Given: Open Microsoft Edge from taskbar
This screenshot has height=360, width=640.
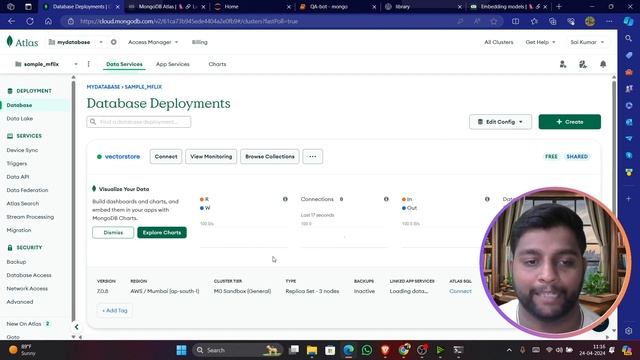Looking at the screenshot, I should (x=349, y=350).
